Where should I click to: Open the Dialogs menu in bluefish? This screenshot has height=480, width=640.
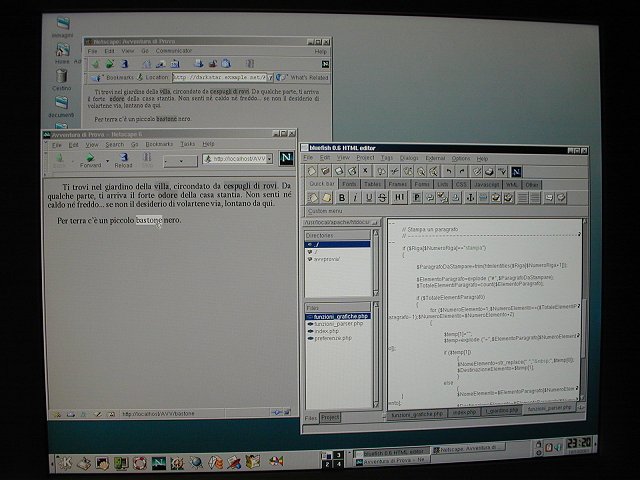[x=409, y=158]
